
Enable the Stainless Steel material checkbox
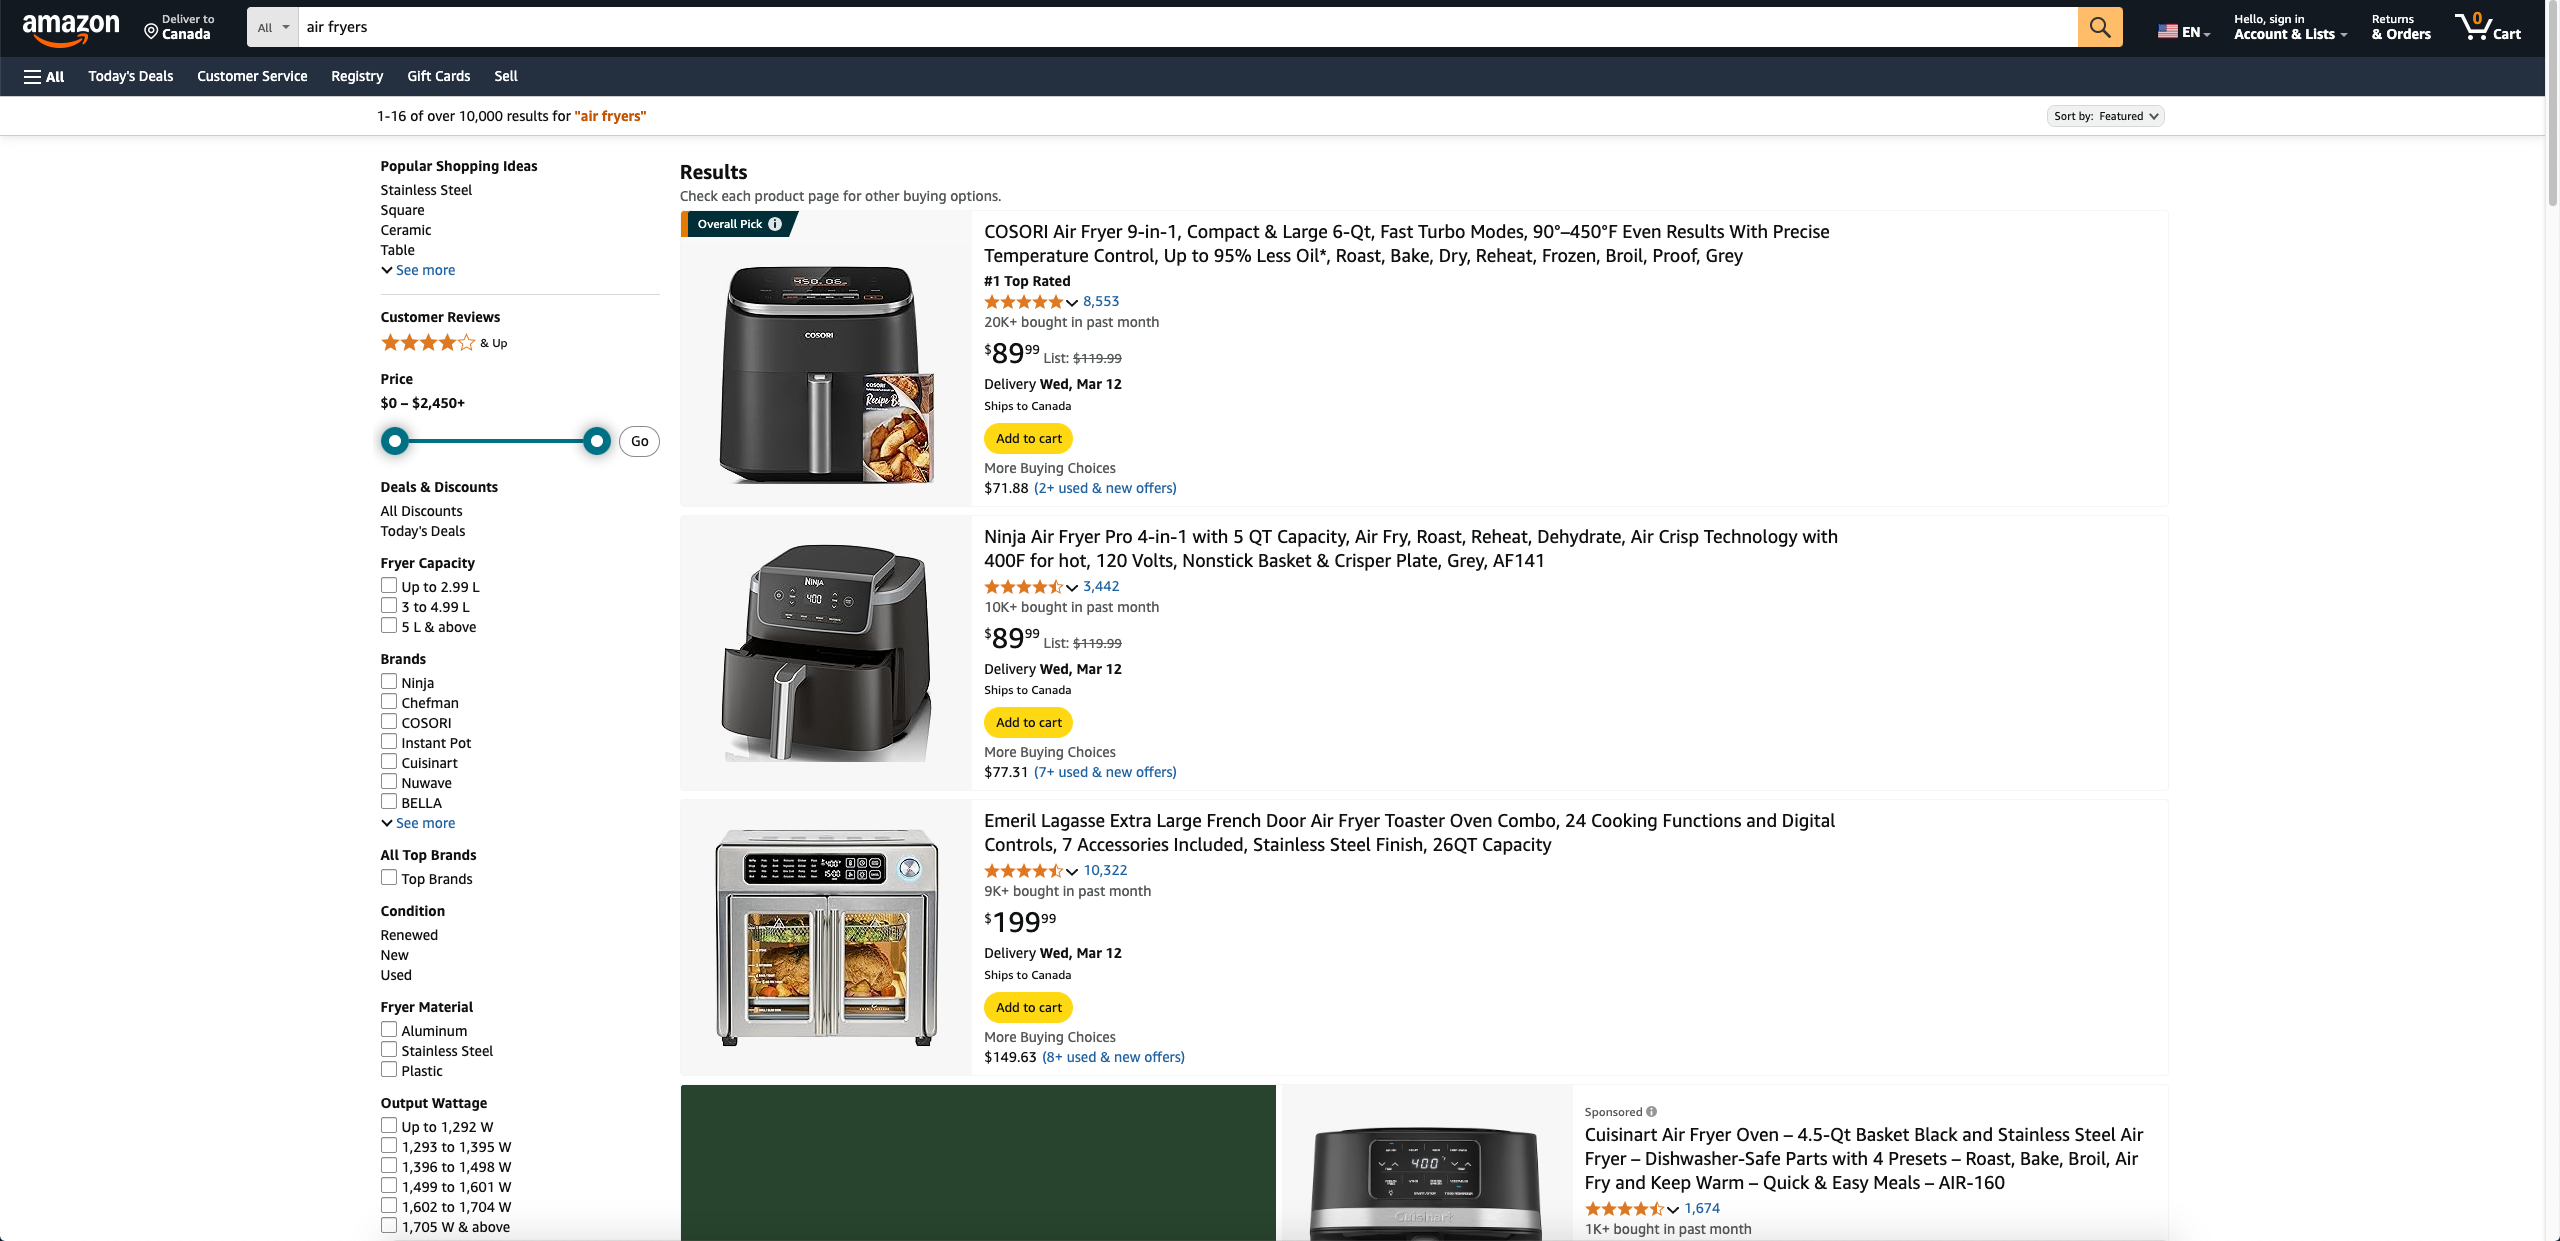[389, 1050]
